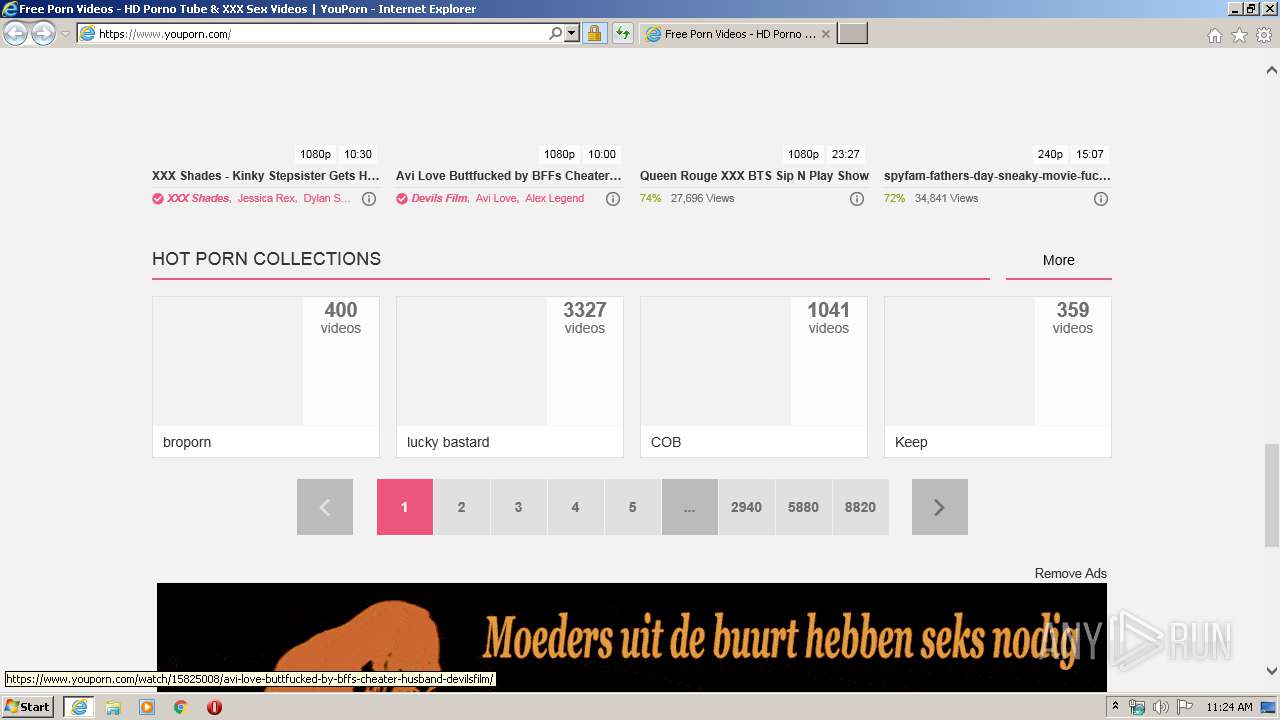Click verified check beside XXX Shades channel
The height and width of the screenshot is (720, 1280).
point(158,199)
